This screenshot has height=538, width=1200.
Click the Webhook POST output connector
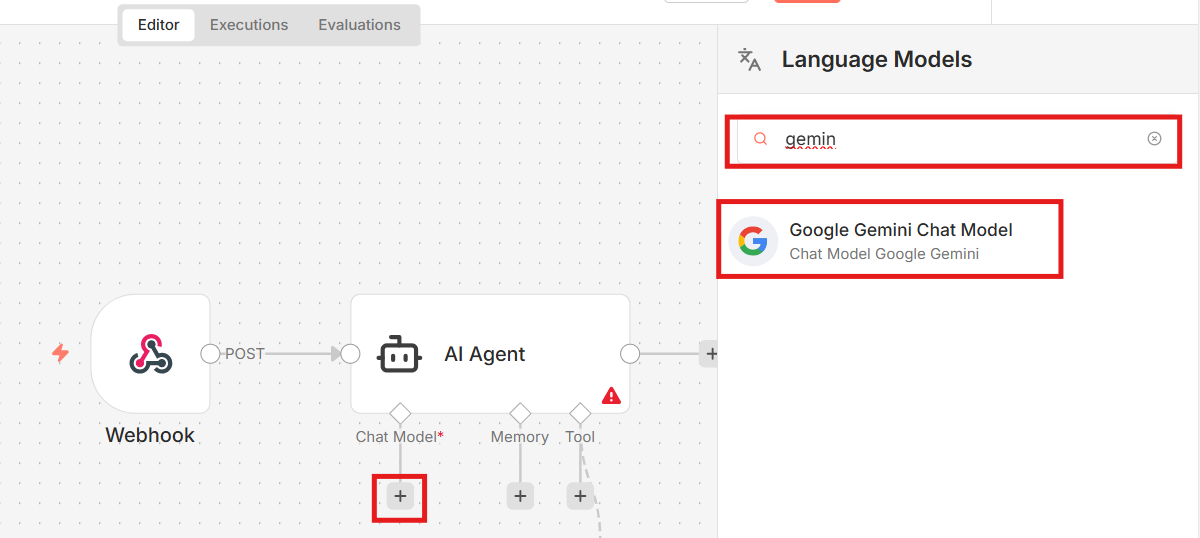pos(210,354)
